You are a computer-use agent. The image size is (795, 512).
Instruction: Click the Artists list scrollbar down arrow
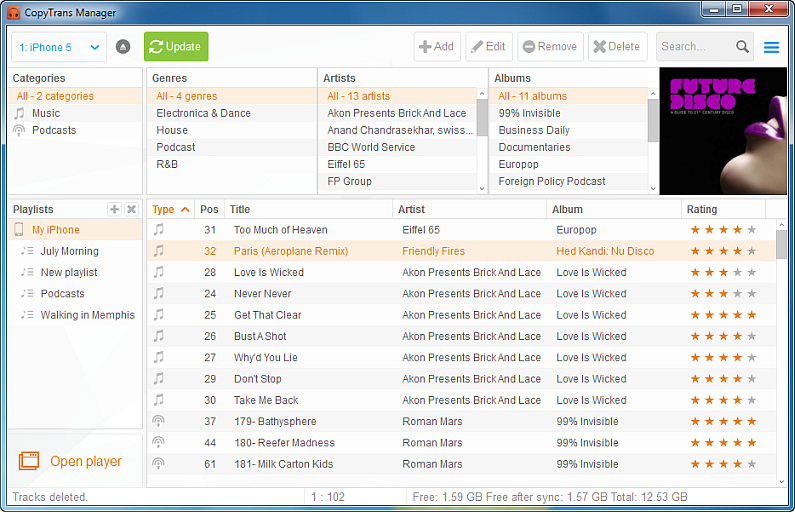[482, 189]
